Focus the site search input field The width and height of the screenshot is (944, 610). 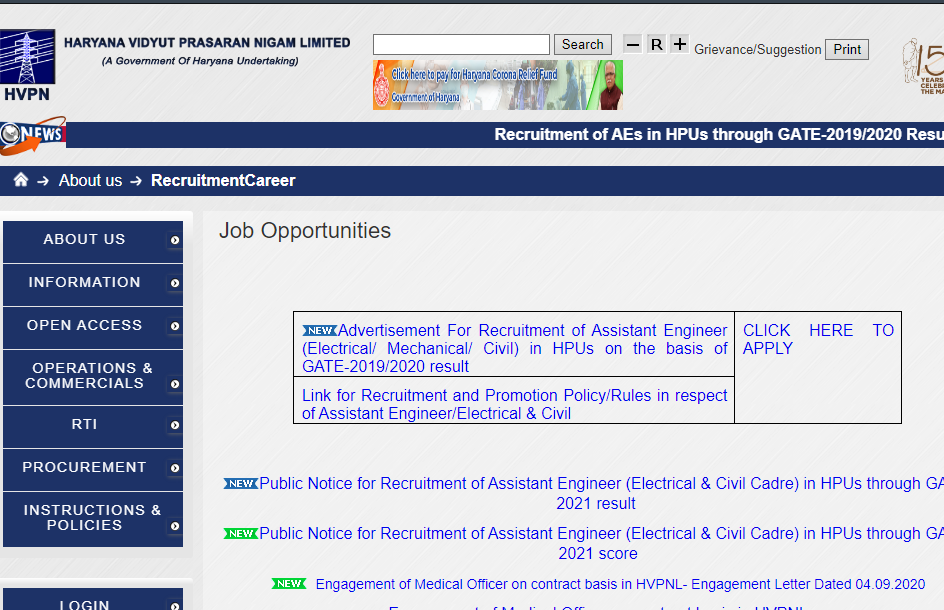coord(461,45)
